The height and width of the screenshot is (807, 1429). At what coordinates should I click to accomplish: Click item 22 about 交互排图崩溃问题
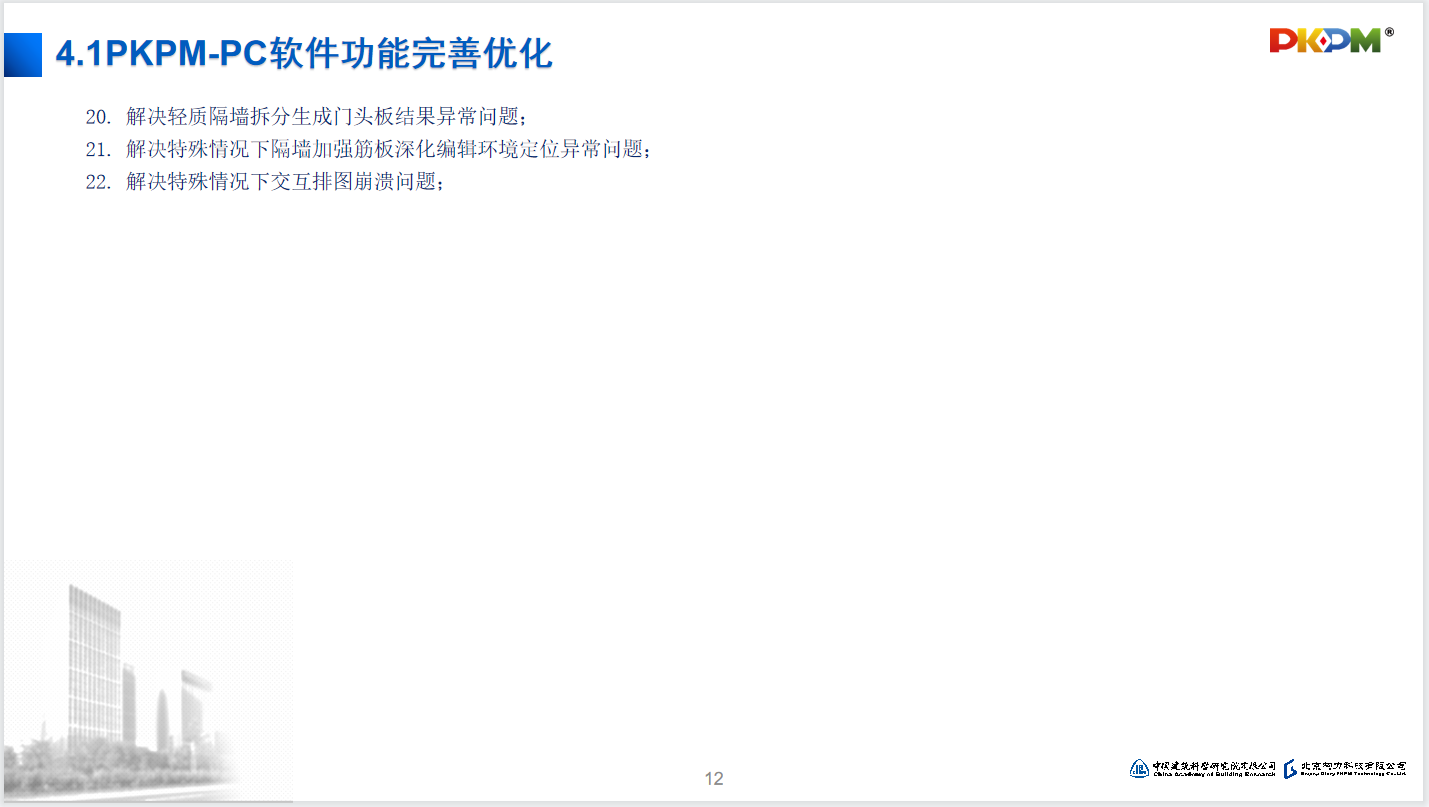coord(264,183)
